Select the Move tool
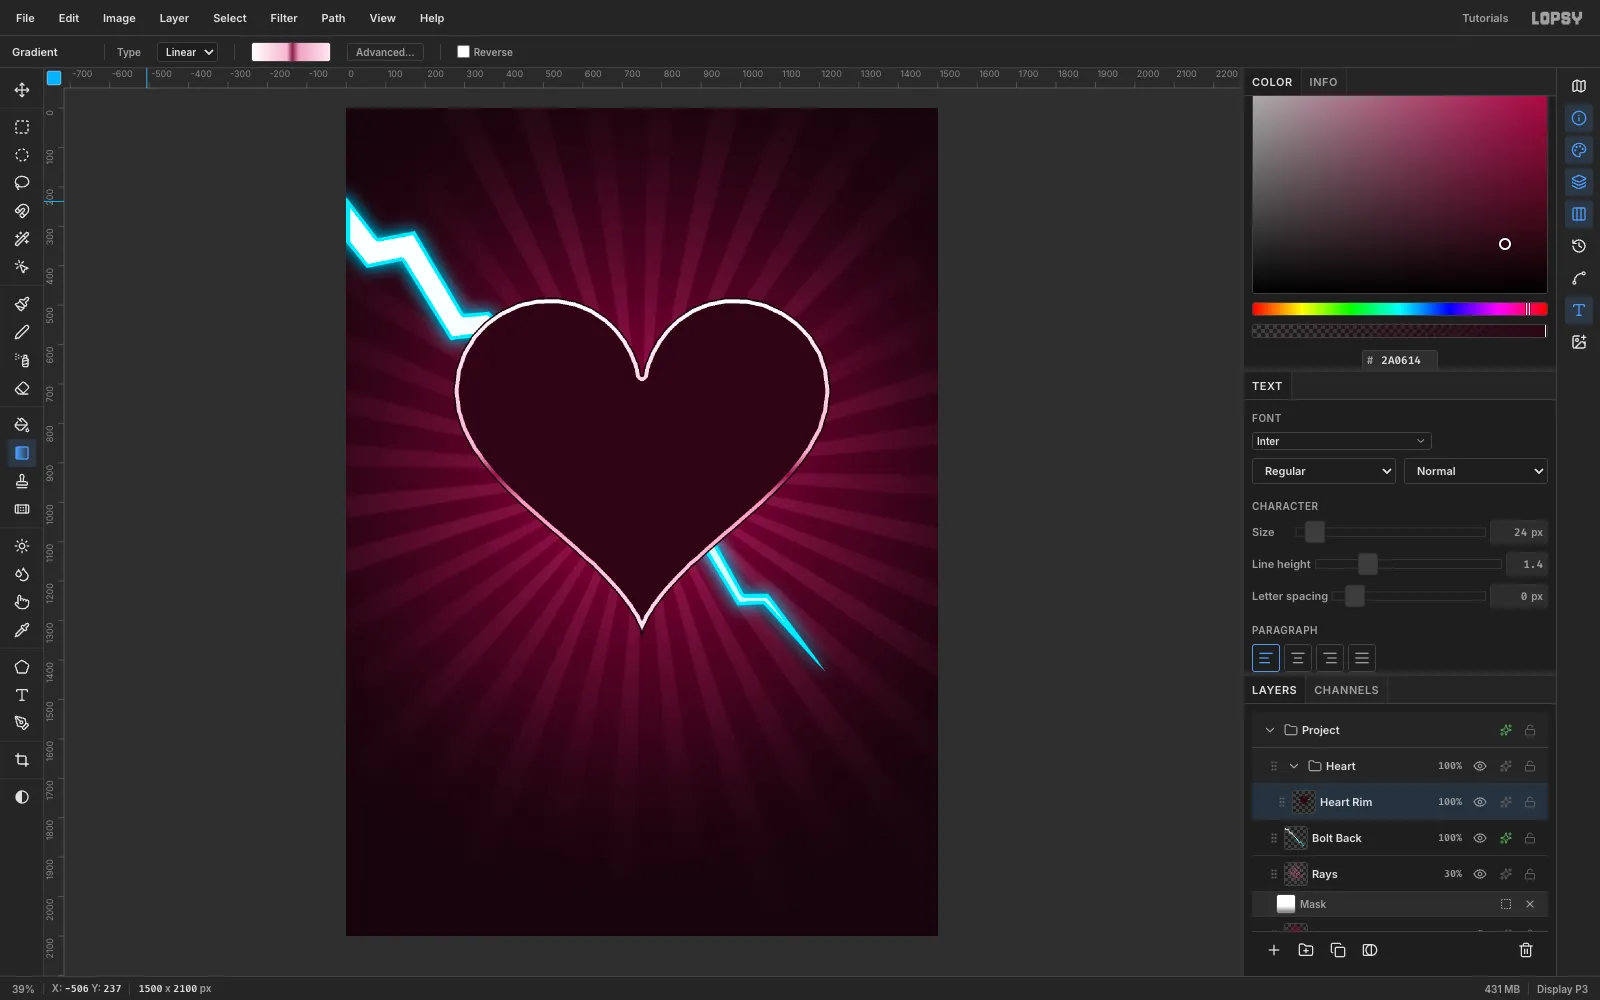 22,90
